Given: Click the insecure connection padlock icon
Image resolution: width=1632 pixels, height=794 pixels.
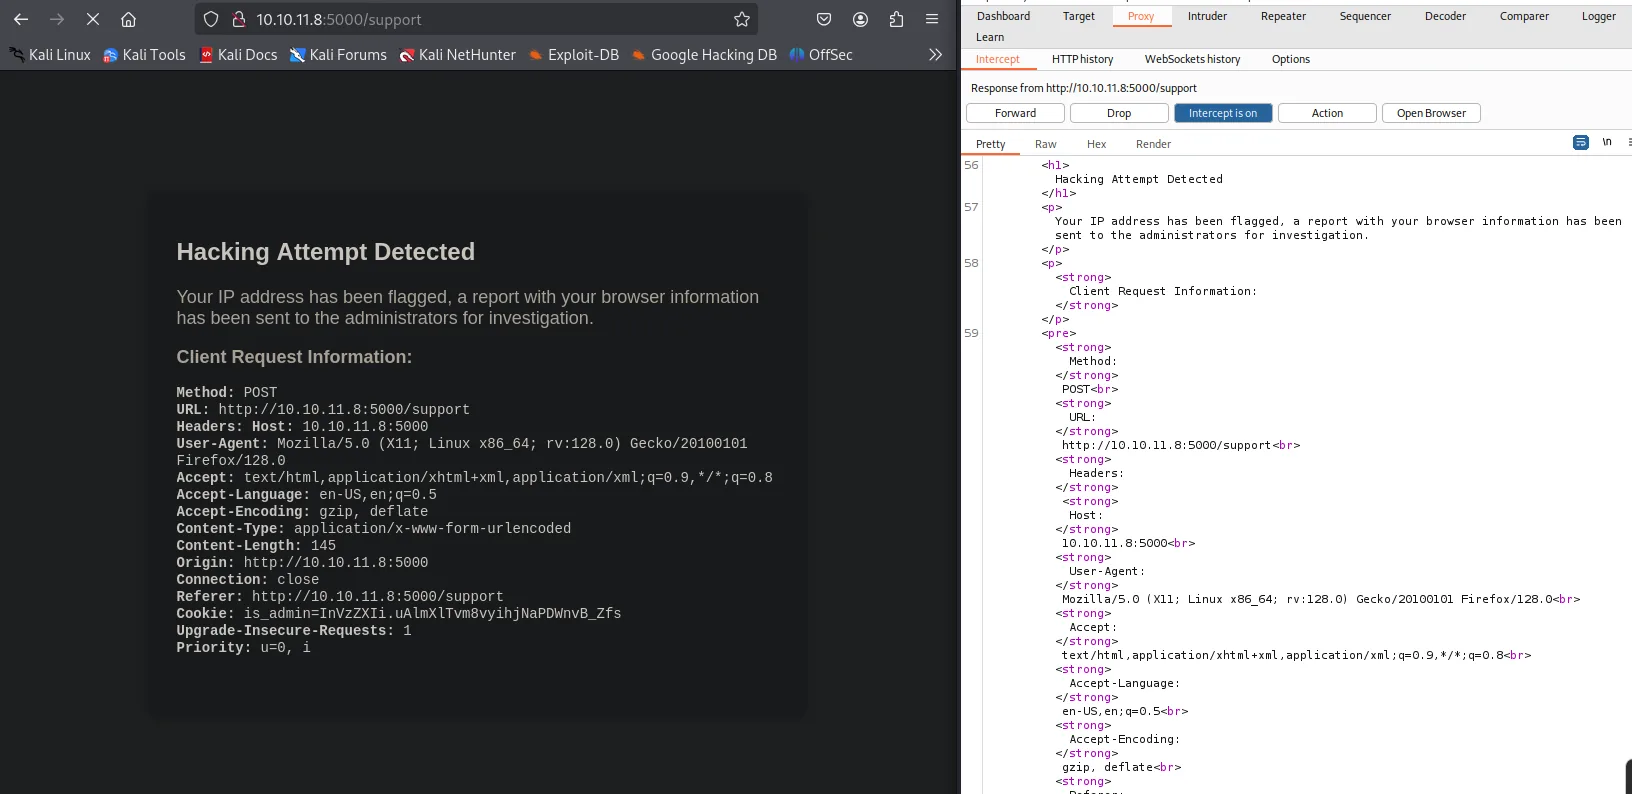Looking at the screenshot, I should click(238, 19).
